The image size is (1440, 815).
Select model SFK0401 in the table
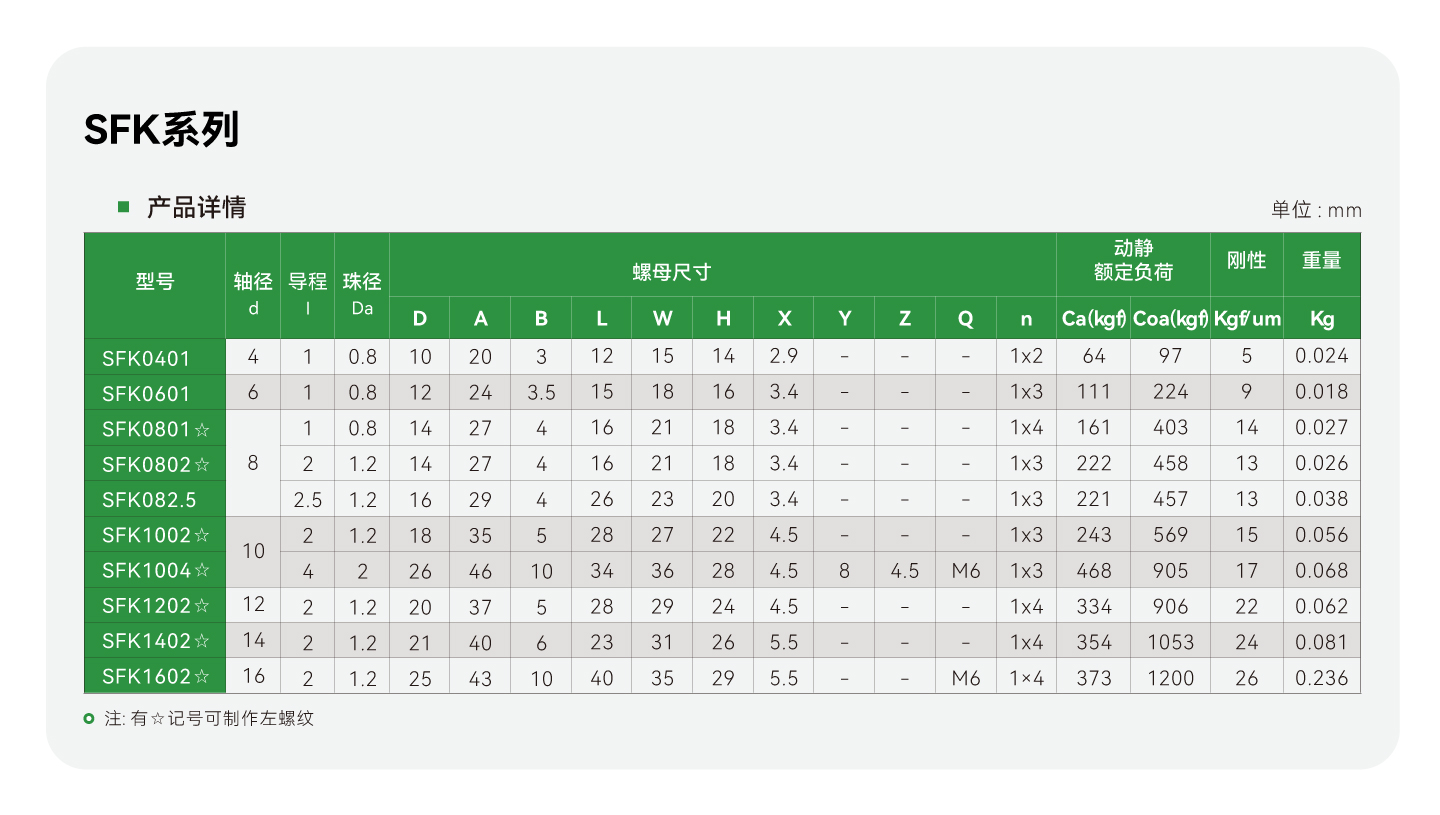(x=146, y=358)
